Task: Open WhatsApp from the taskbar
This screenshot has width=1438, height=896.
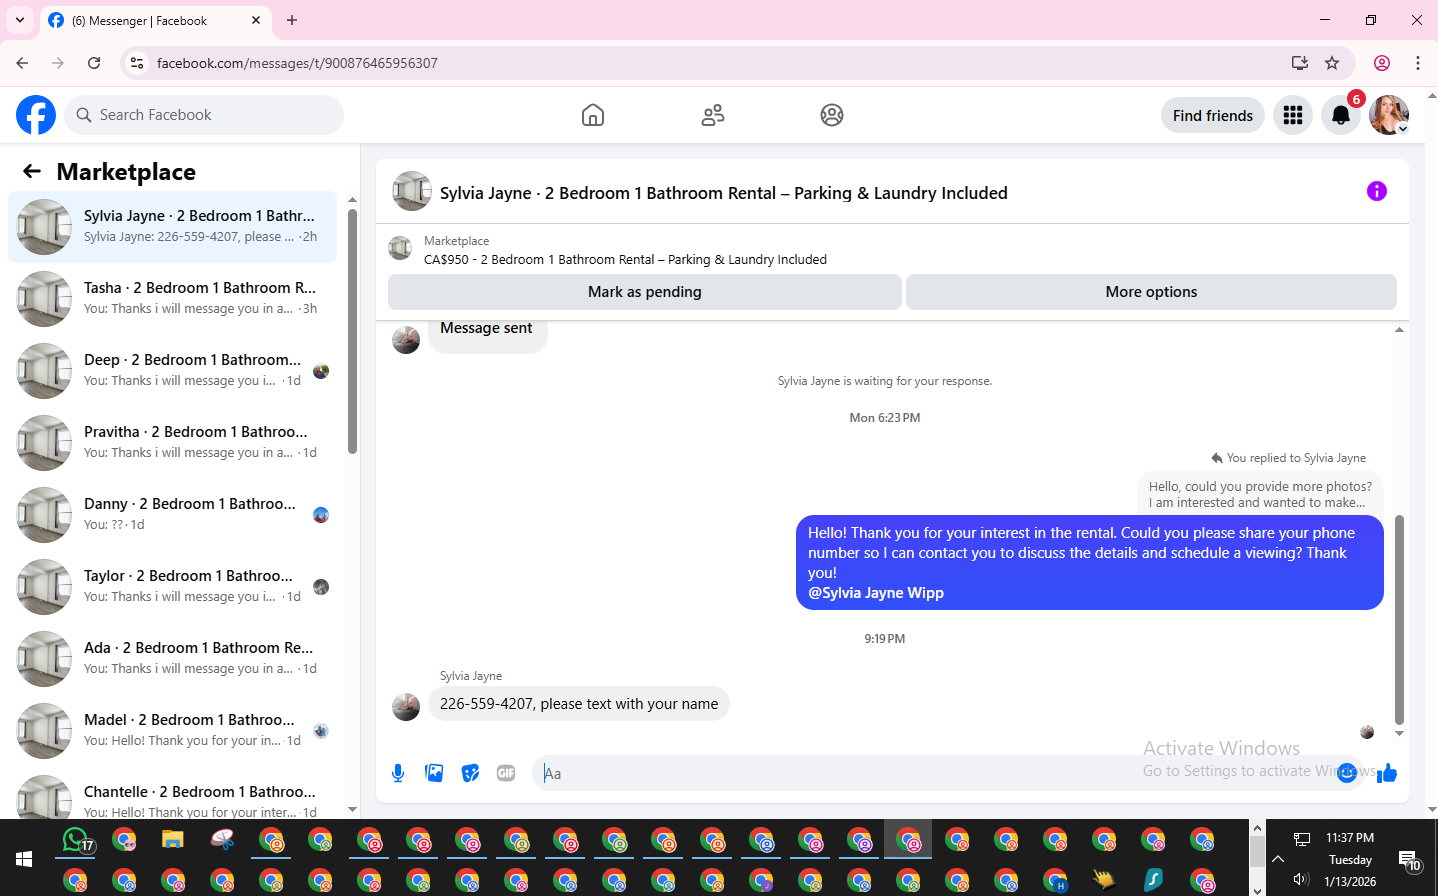Action: [77, 840]
